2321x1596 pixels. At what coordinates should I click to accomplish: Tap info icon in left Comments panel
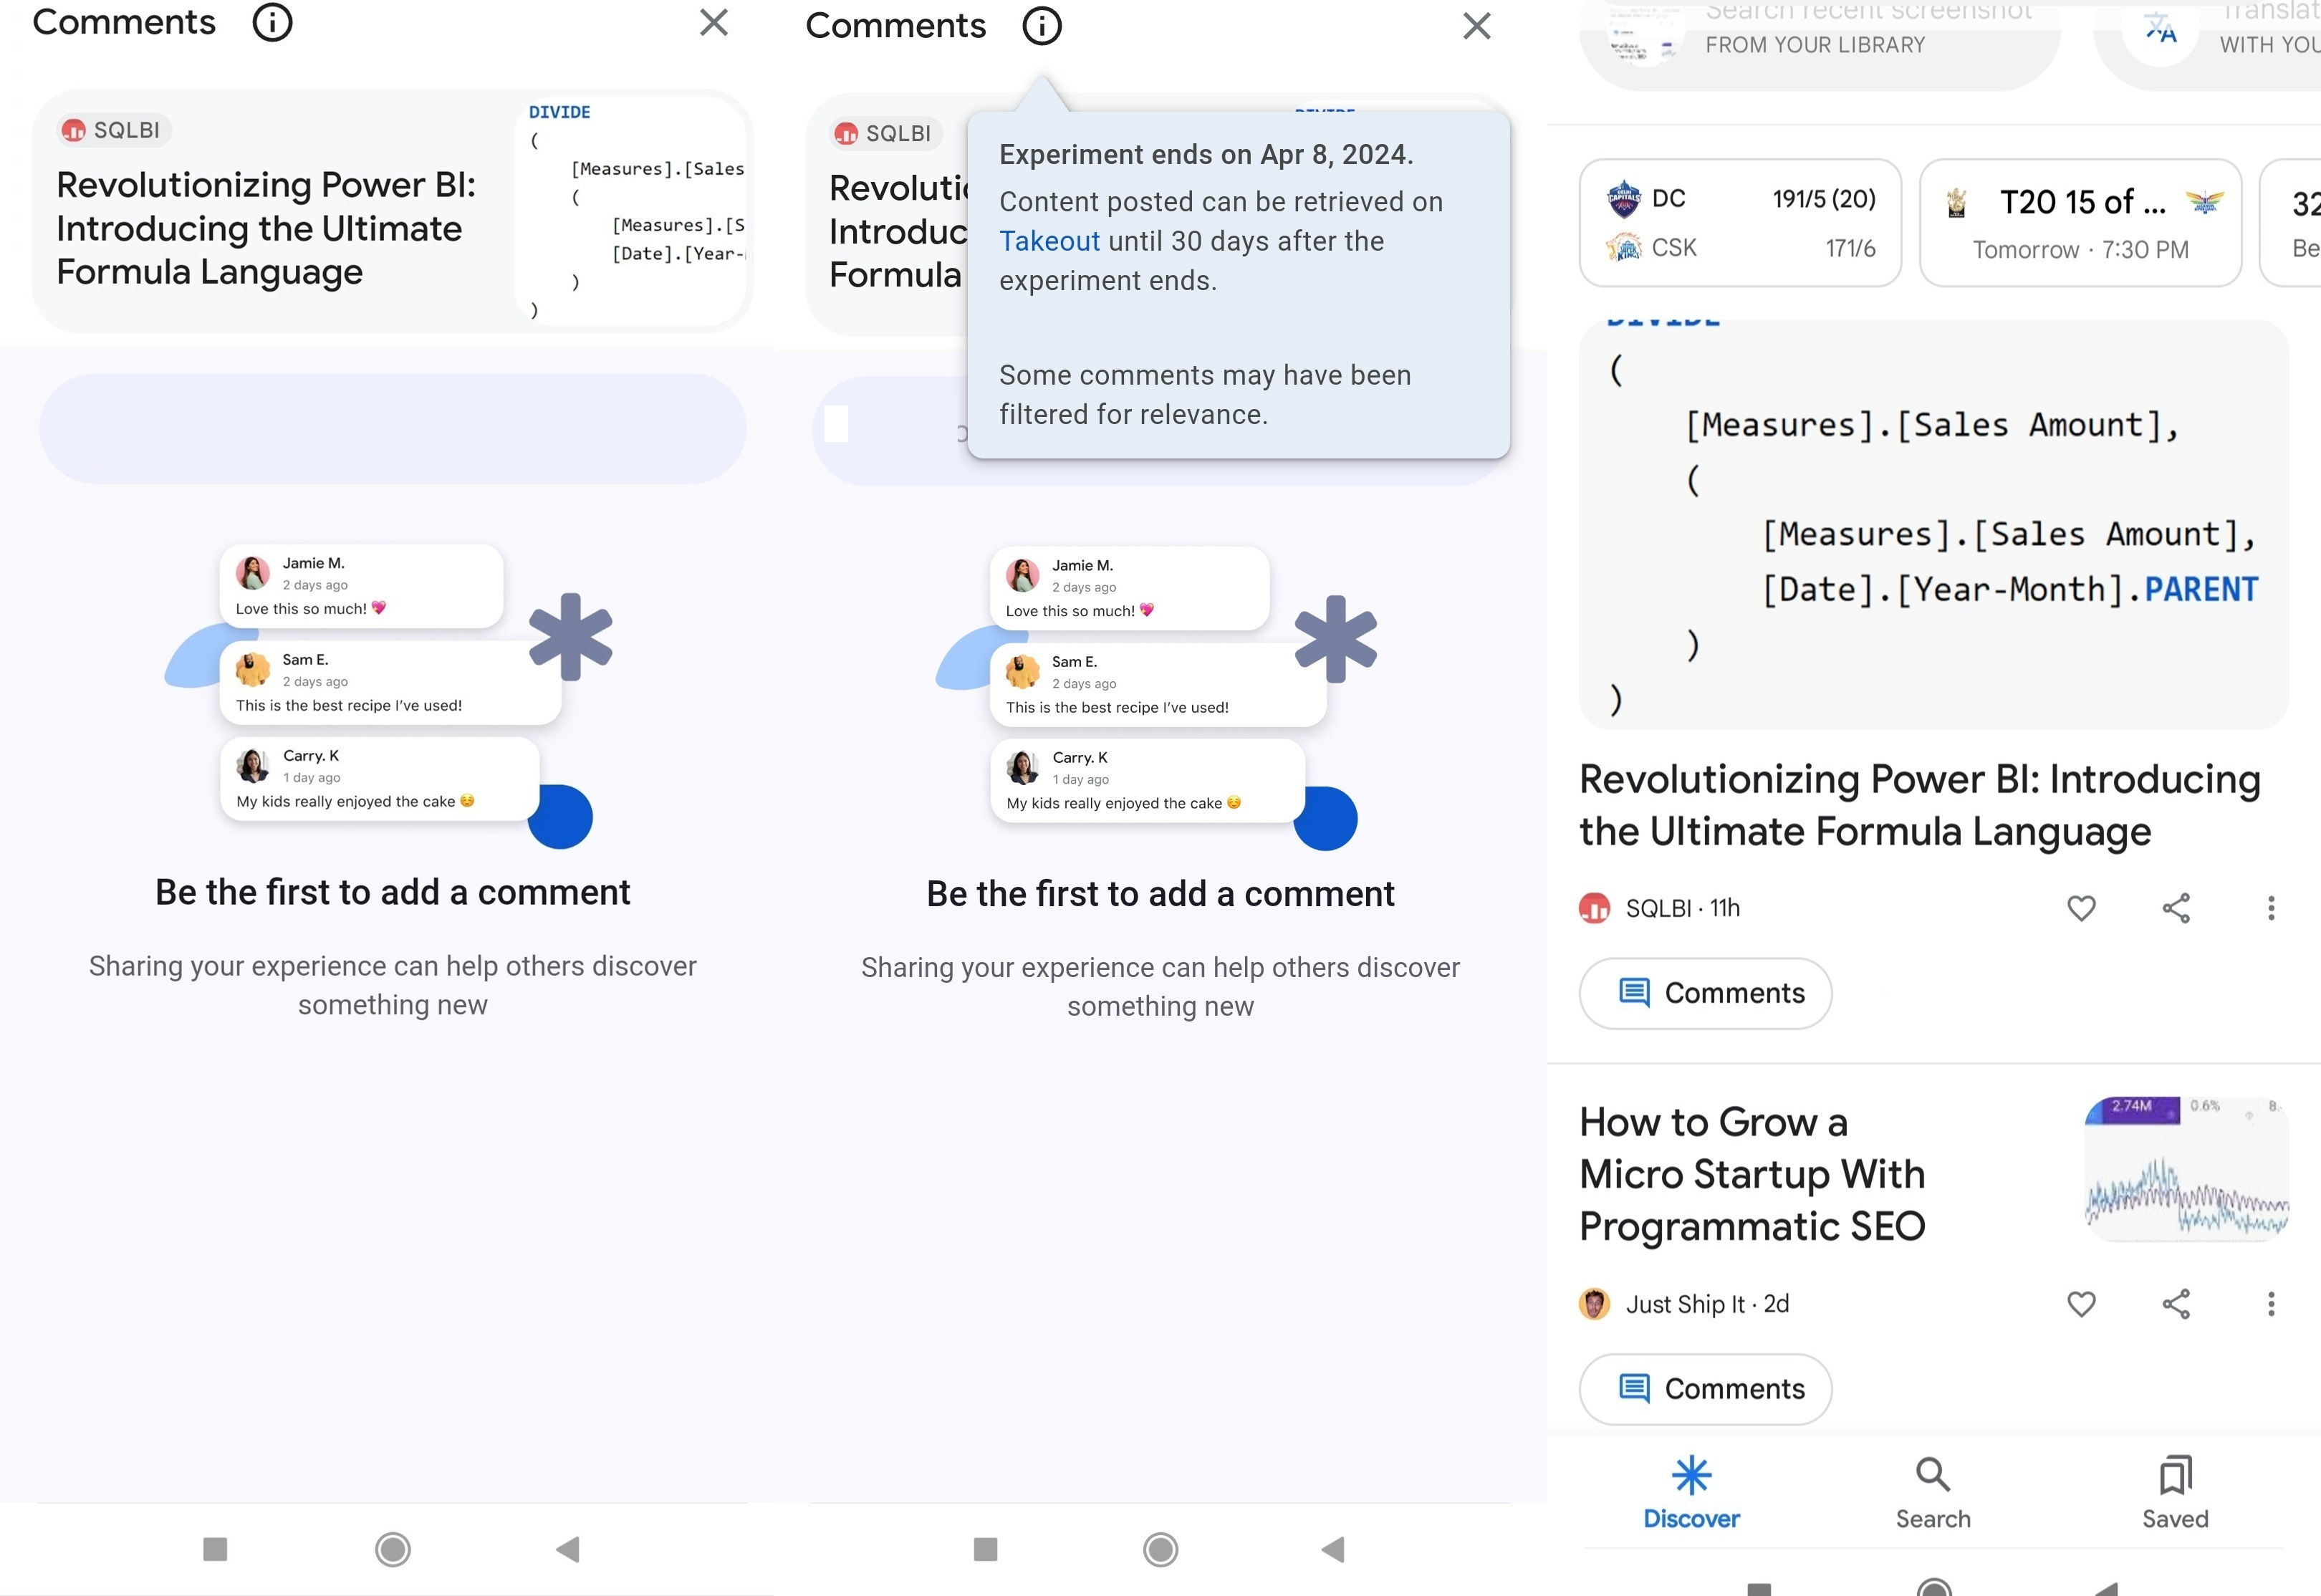pos(272,22)
